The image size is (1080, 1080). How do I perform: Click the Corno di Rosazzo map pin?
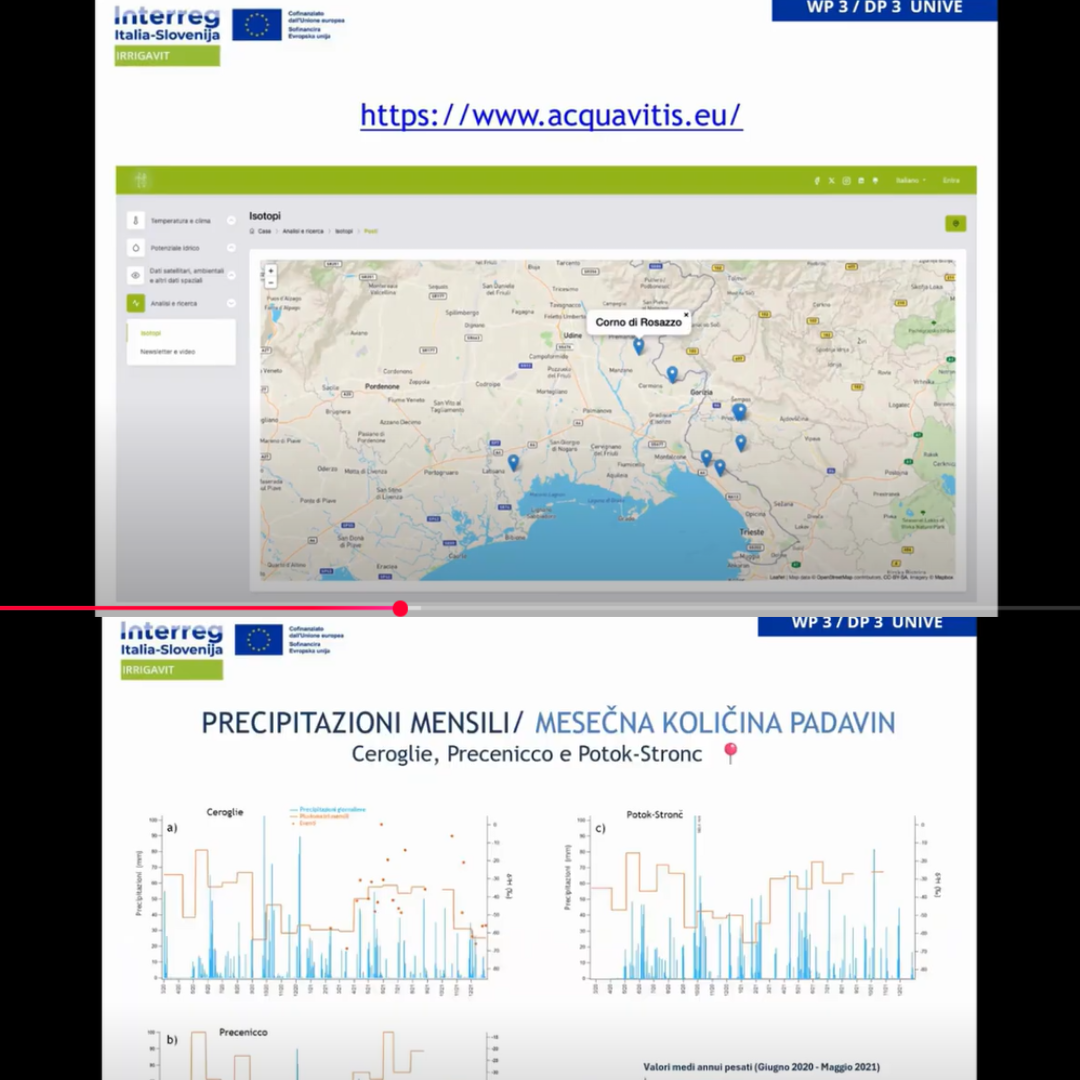pyautogui.click(x=638, y=346)
